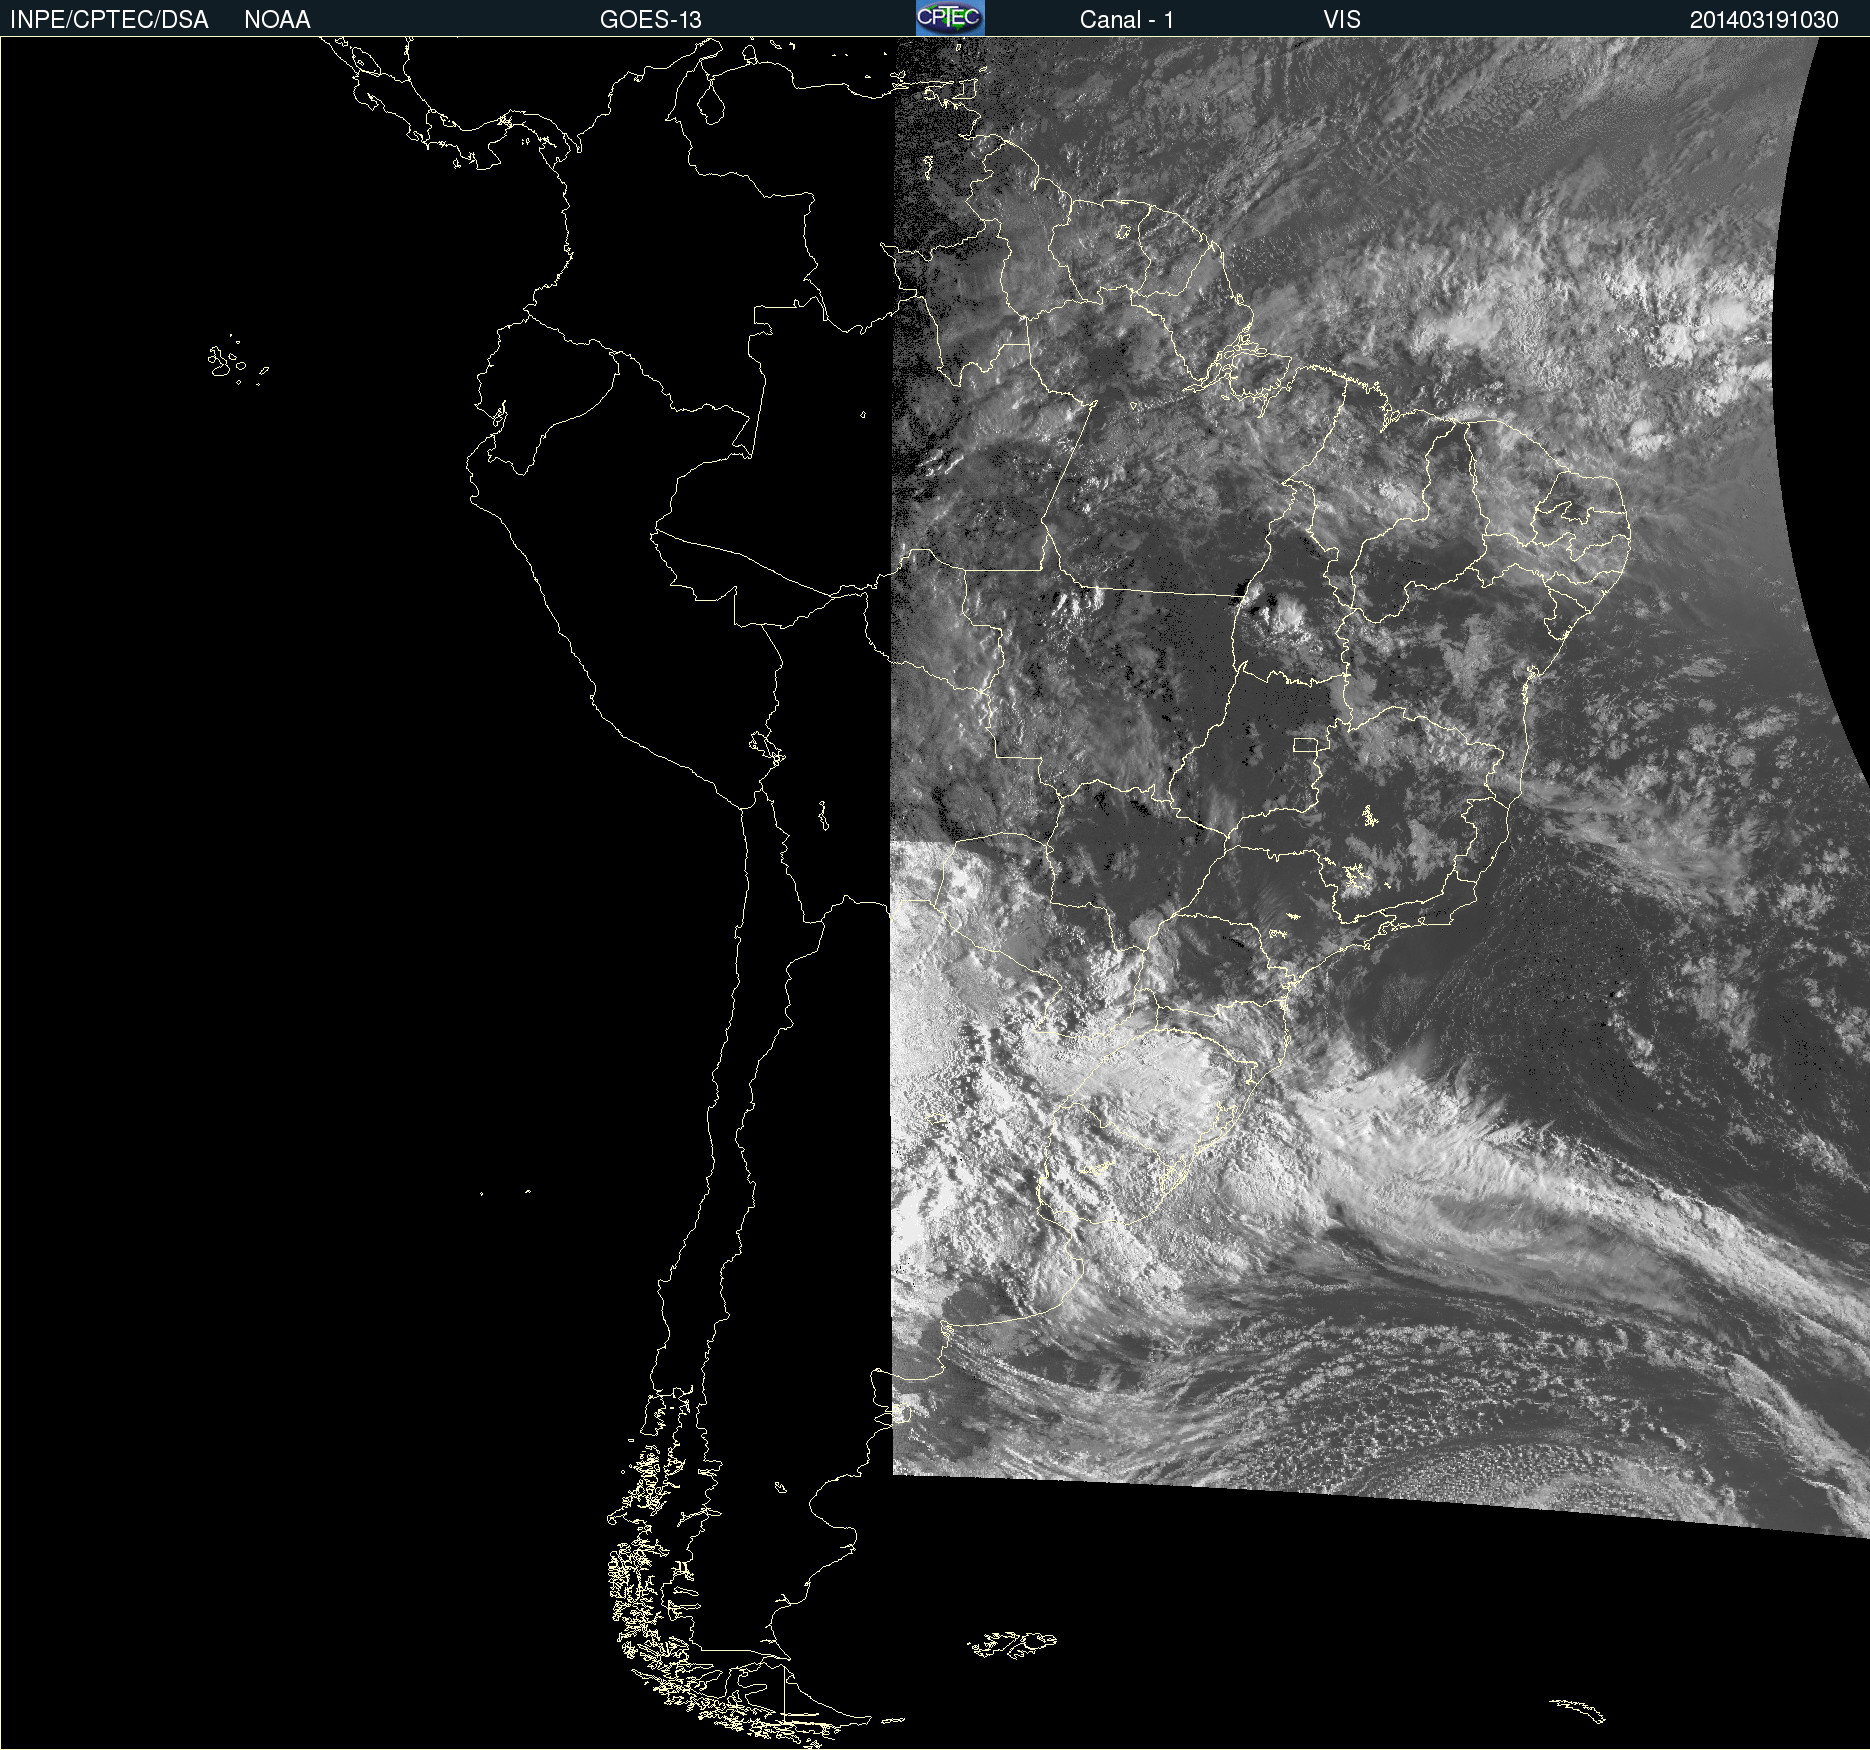This screenshot has height=1750, width=1870.
Task: Click the timestamp 201403191030
Action: (1764, 20)
